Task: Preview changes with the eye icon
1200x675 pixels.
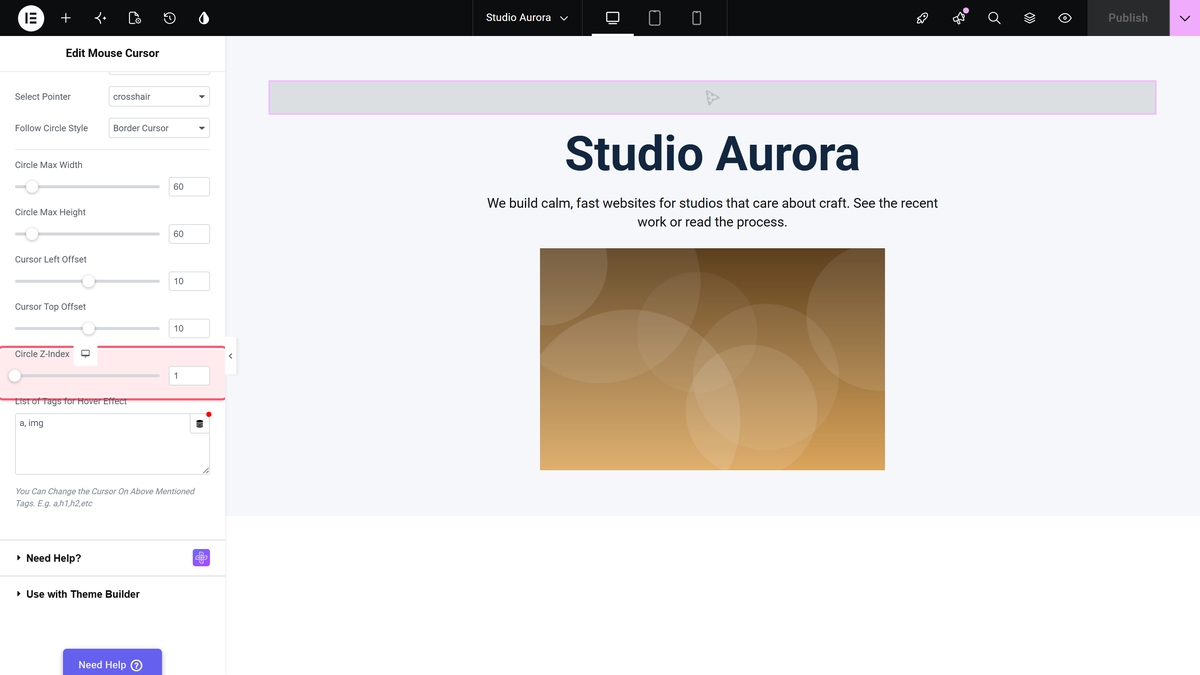Action: pyautogui.click(x=1065, y=18)
